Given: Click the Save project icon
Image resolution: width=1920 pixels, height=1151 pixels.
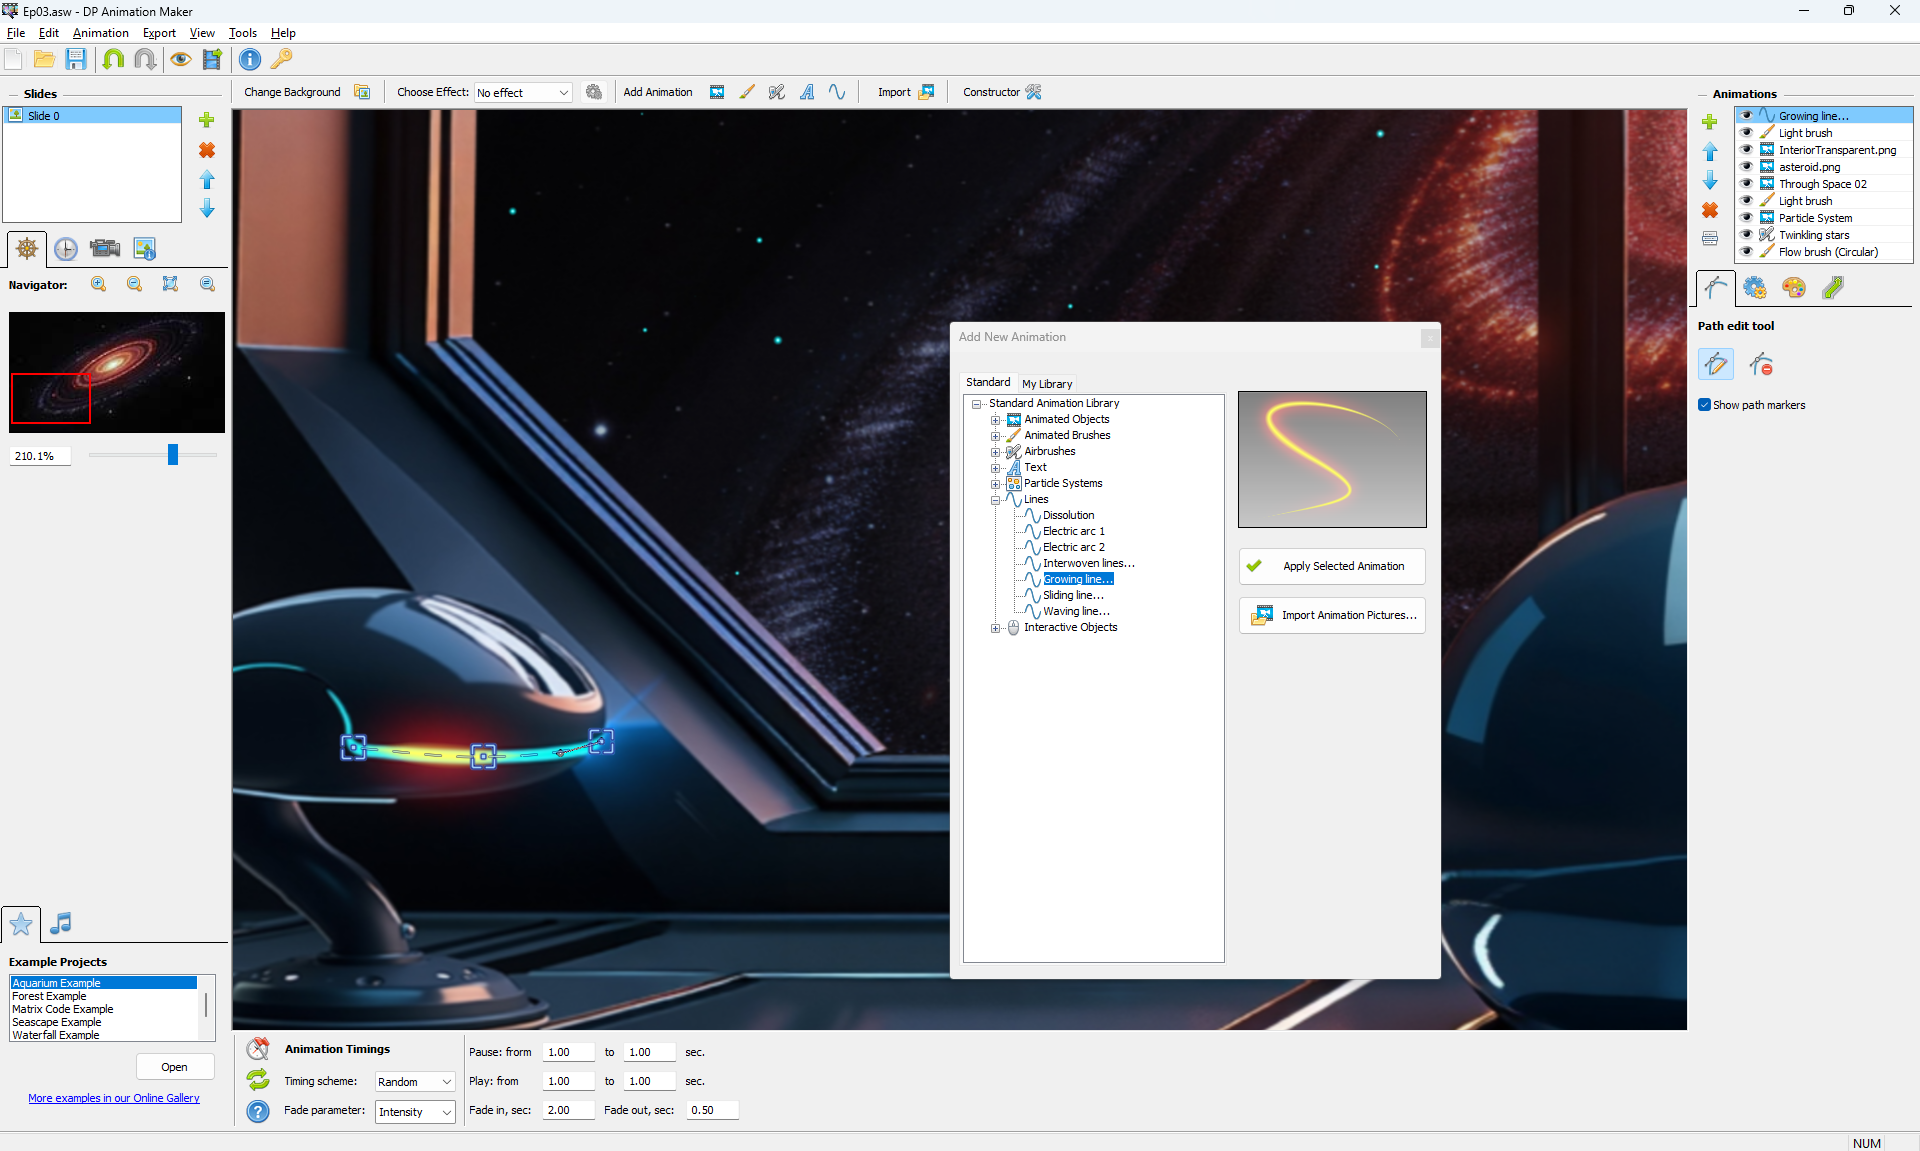Looking at the screenshot, I should 76,59.
